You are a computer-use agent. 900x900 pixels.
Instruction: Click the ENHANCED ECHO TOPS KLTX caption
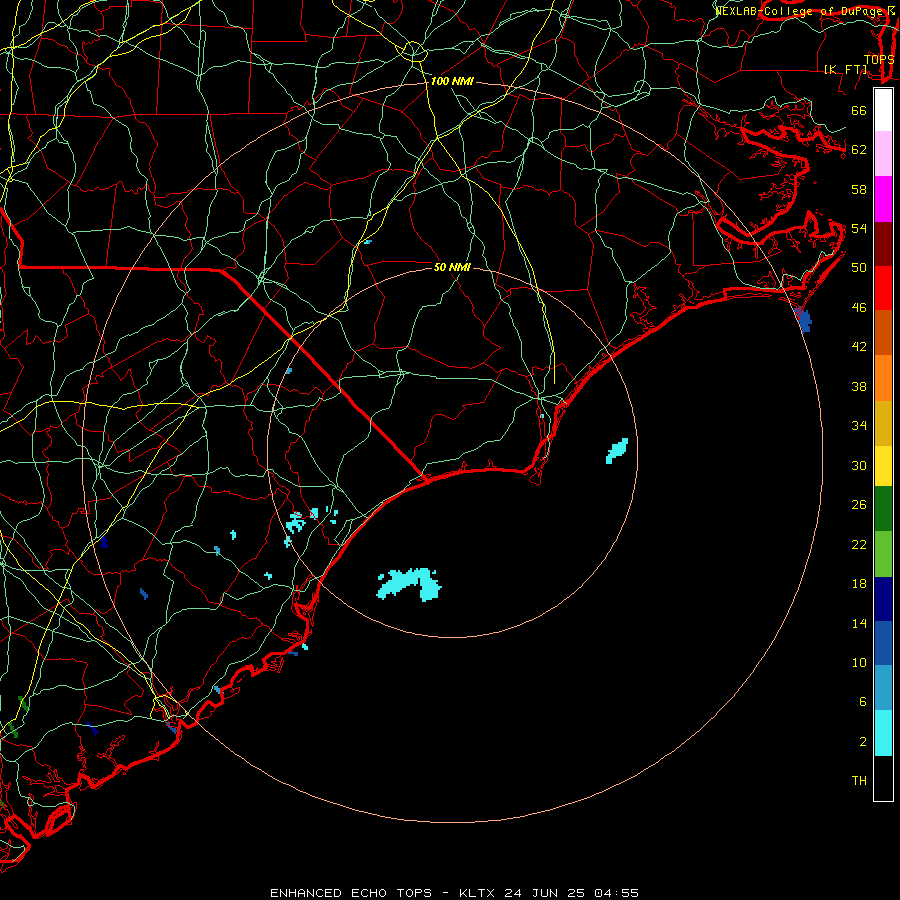(x=454, y=893)
